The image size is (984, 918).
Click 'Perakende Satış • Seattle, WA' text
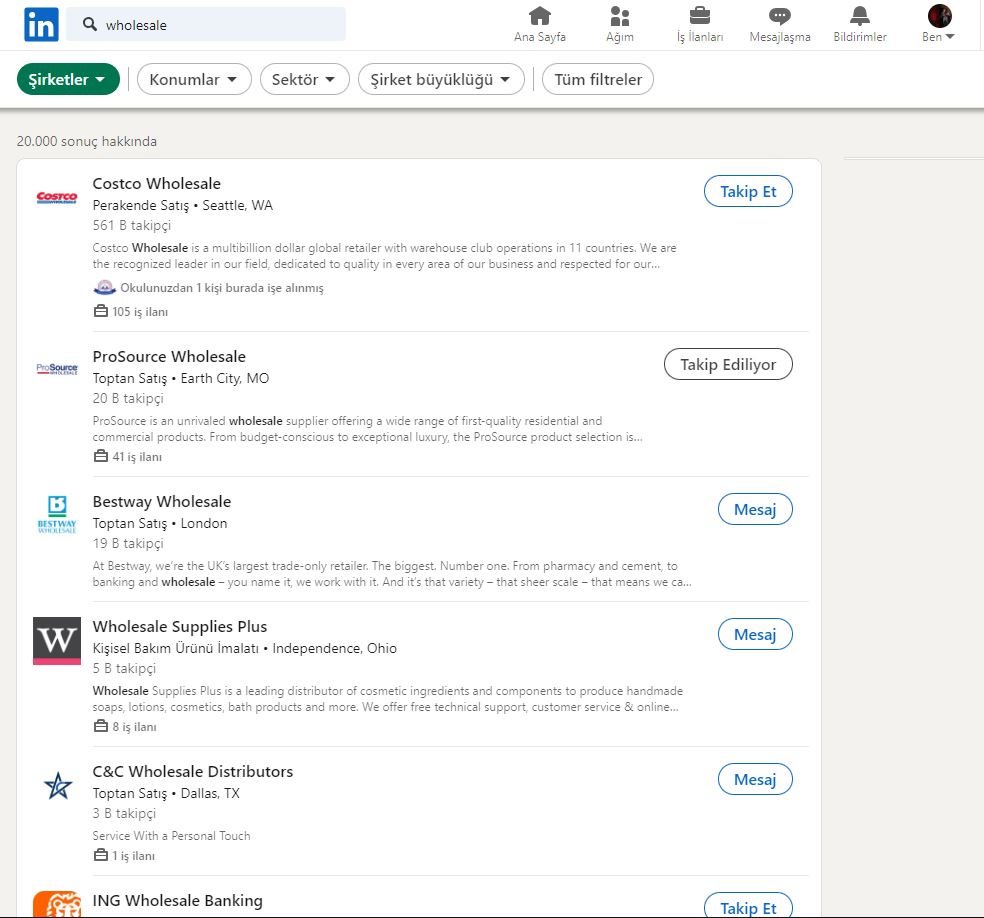183,205
